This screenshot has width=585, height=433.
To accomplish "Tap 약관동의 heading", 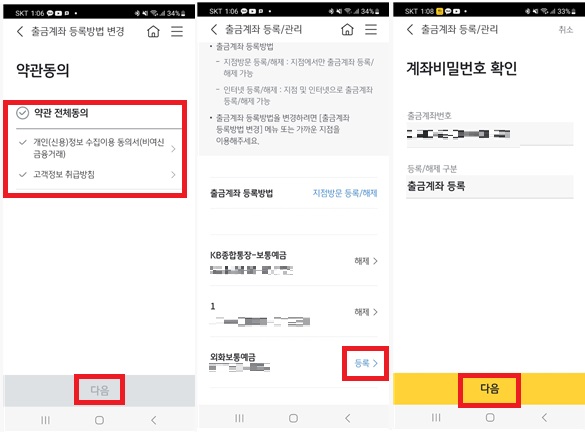I will point(43,70).
